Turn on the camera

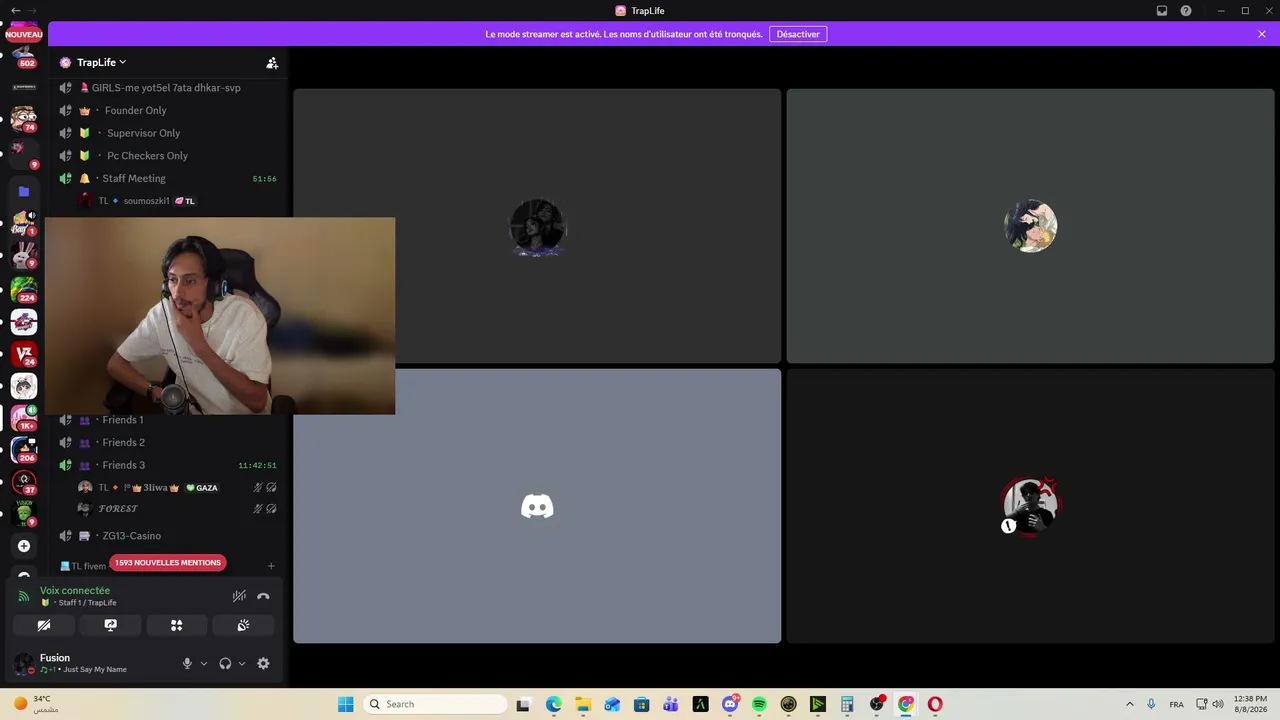click(44, 626)
